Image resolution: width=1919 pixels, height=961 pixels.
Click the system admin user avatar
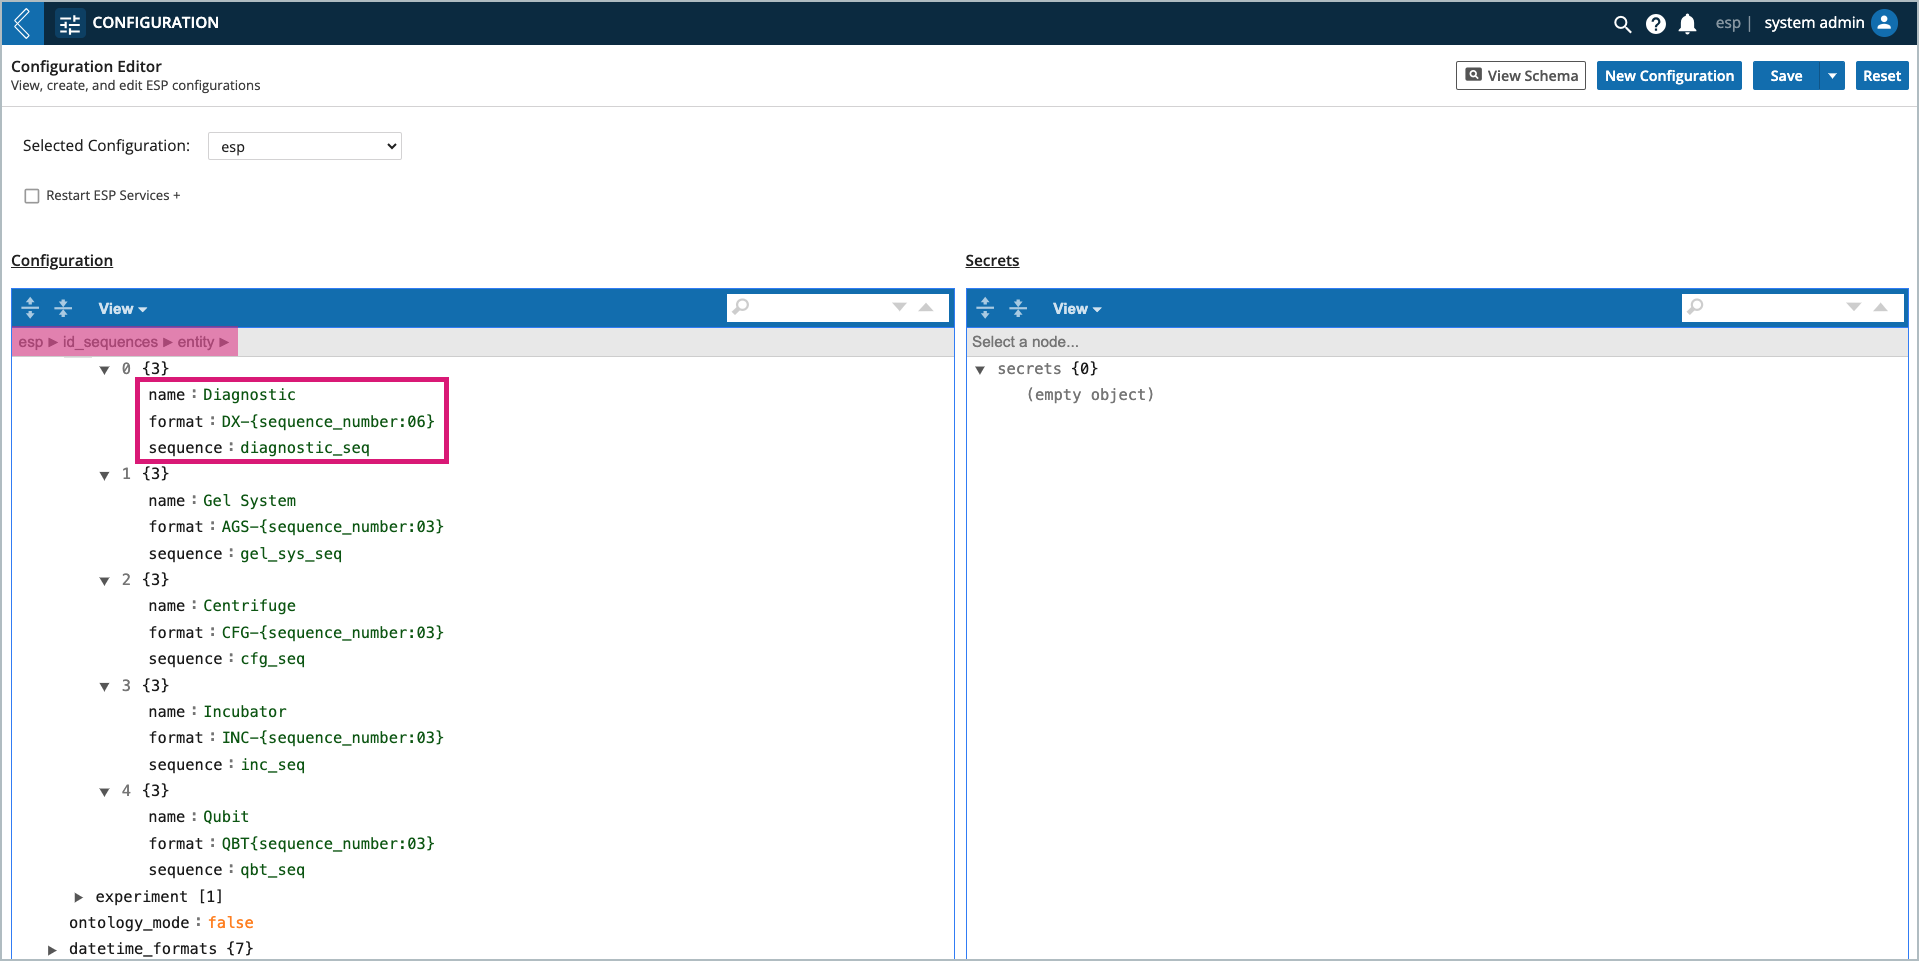click(1884, 23)
